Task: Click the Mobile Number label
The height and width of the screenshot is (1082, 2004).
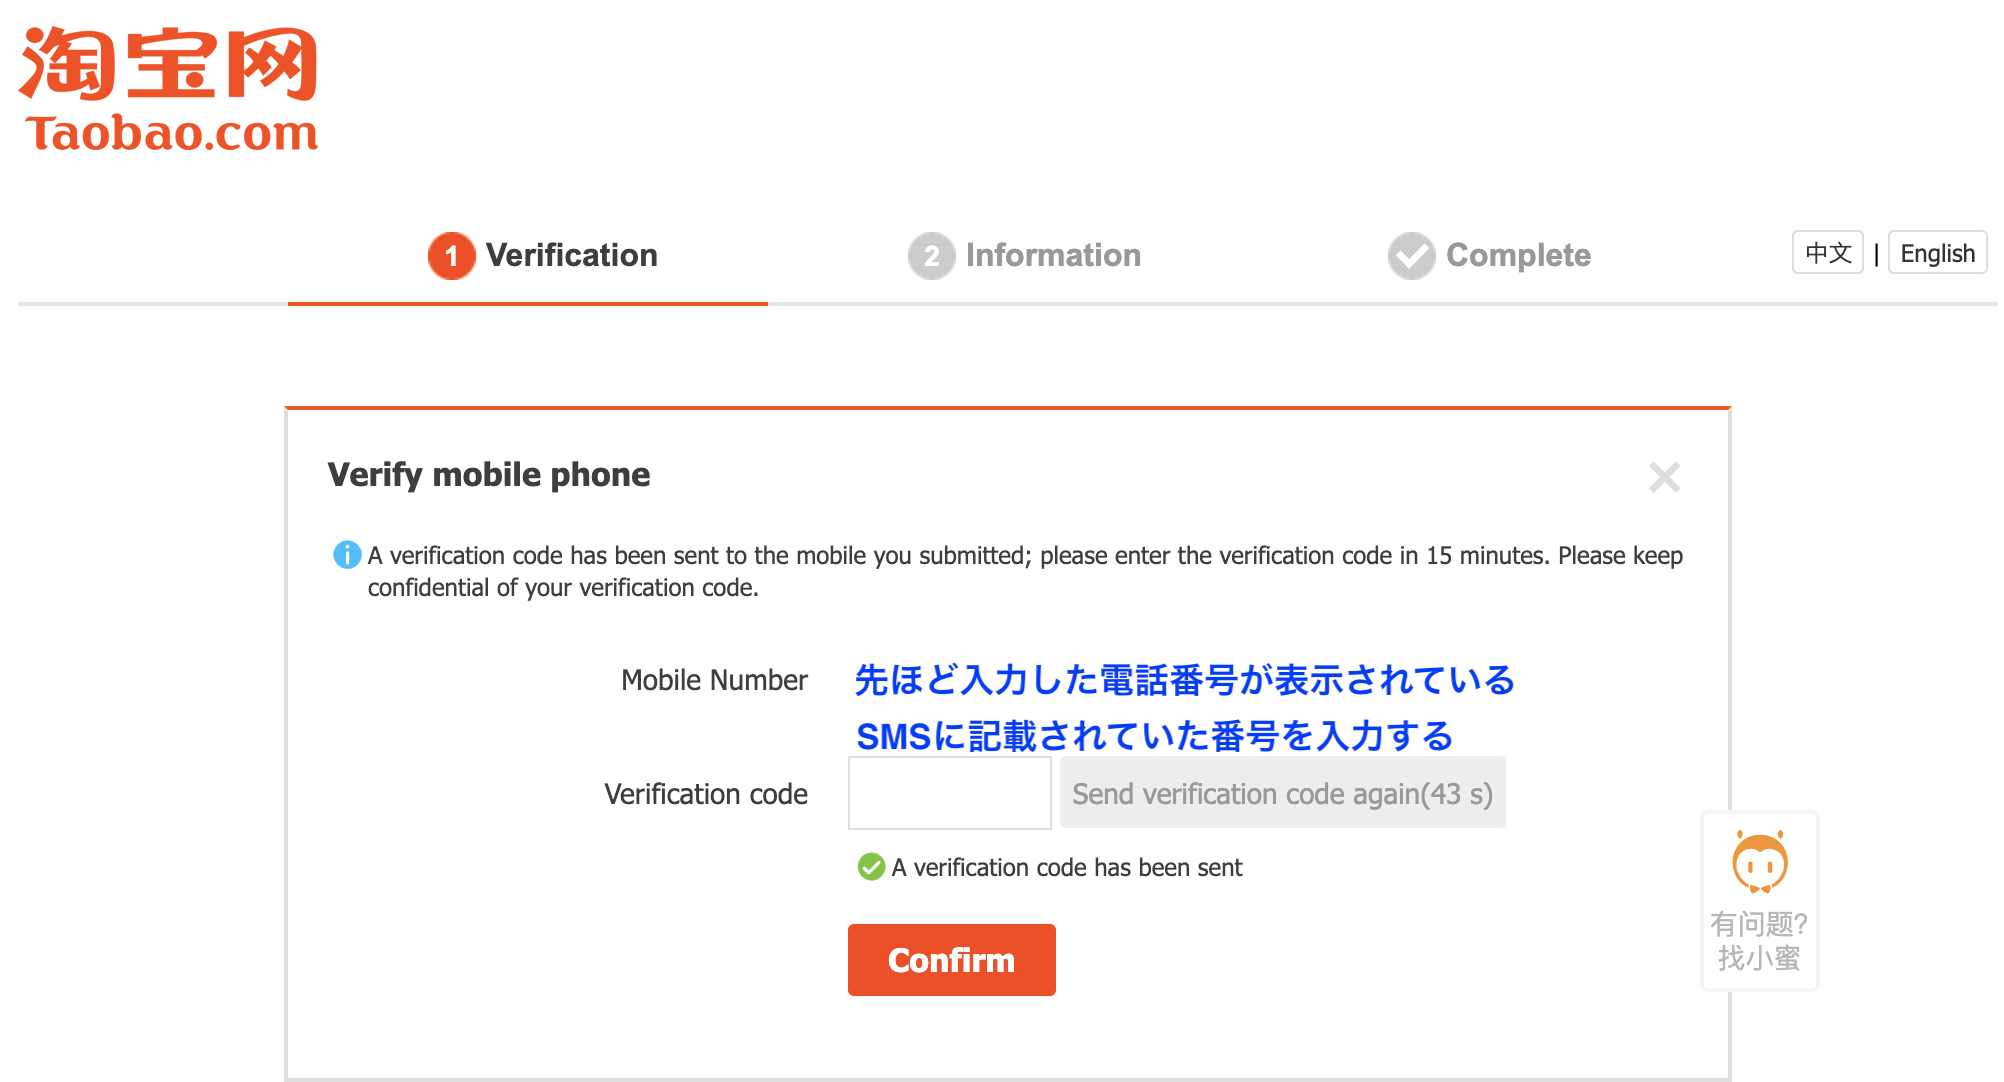Action: click(714, 680)
